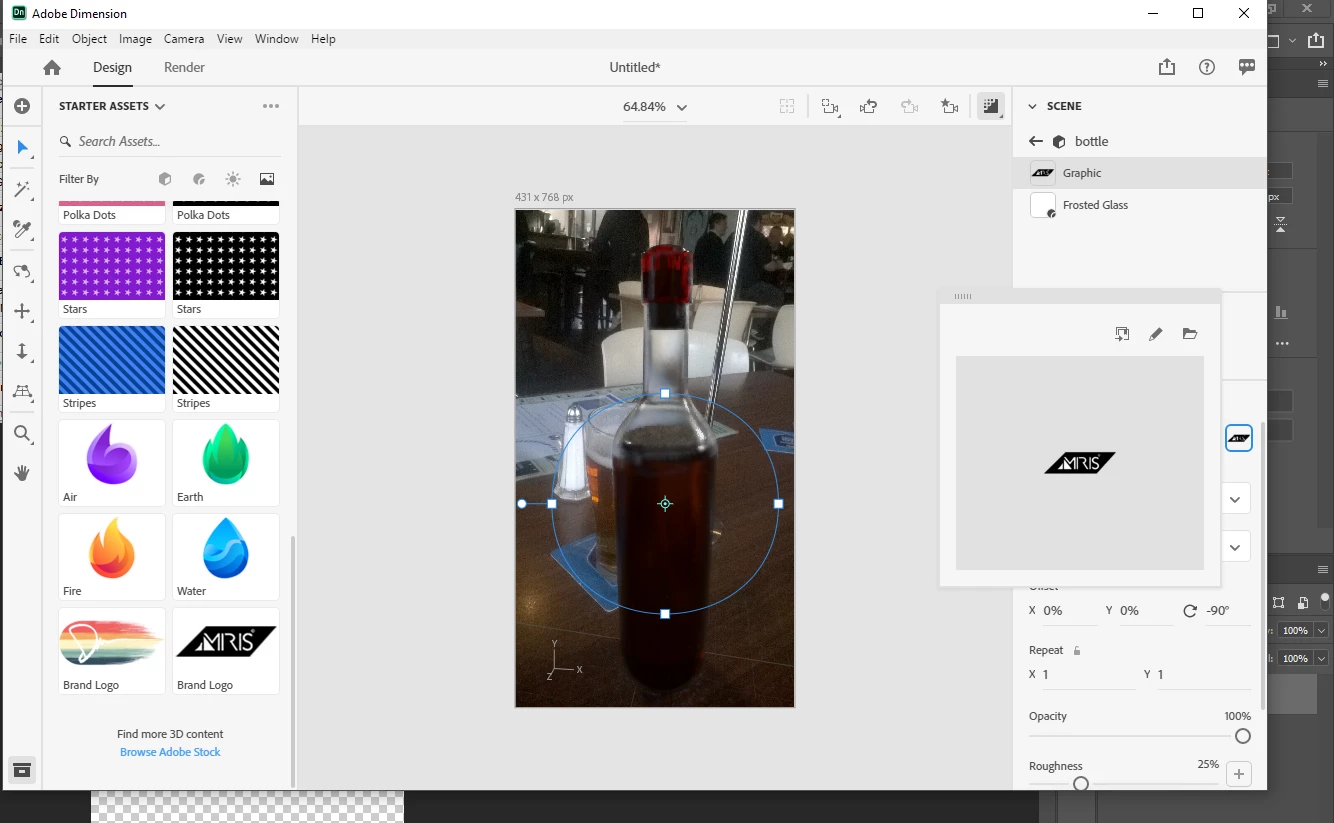The height and width of the screenshot is (823, 1334).
Task: Open the lower dropdown chevron in properties panel
Action: point(1235,547)
